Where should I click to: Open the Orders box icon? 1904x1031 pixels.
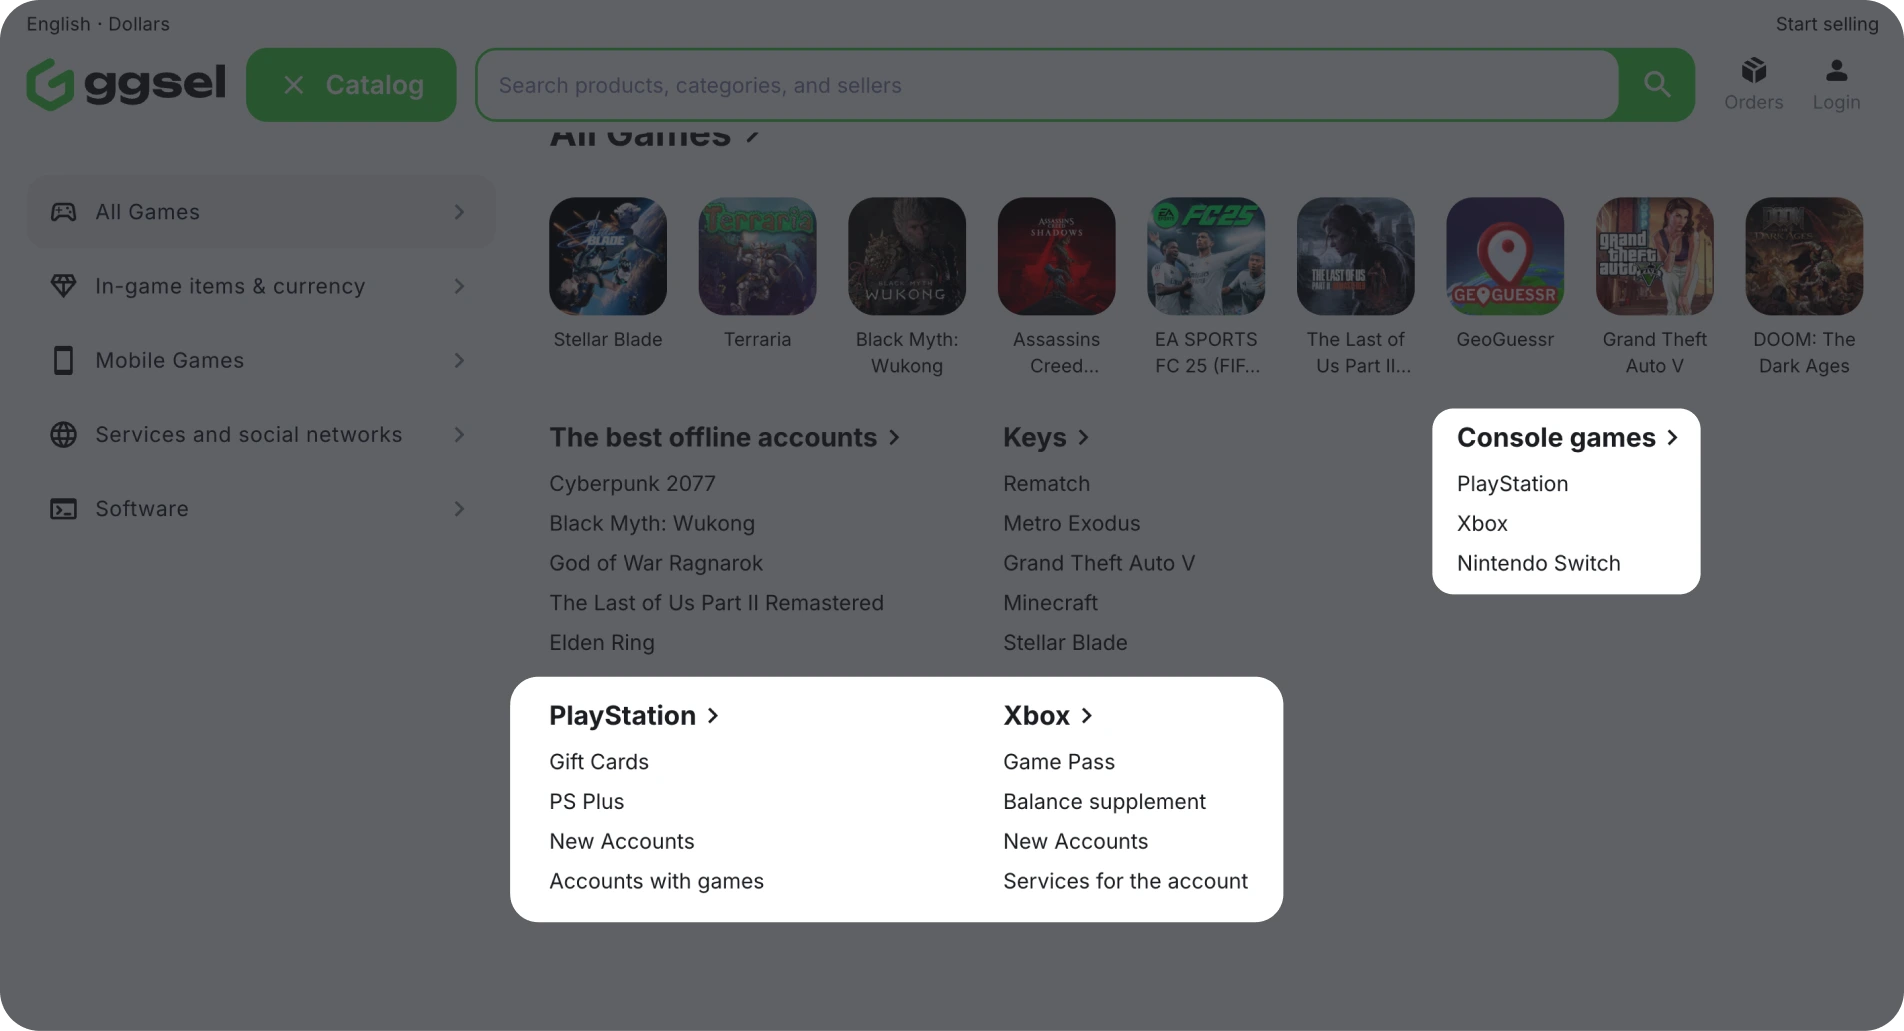click(1753, 71)
